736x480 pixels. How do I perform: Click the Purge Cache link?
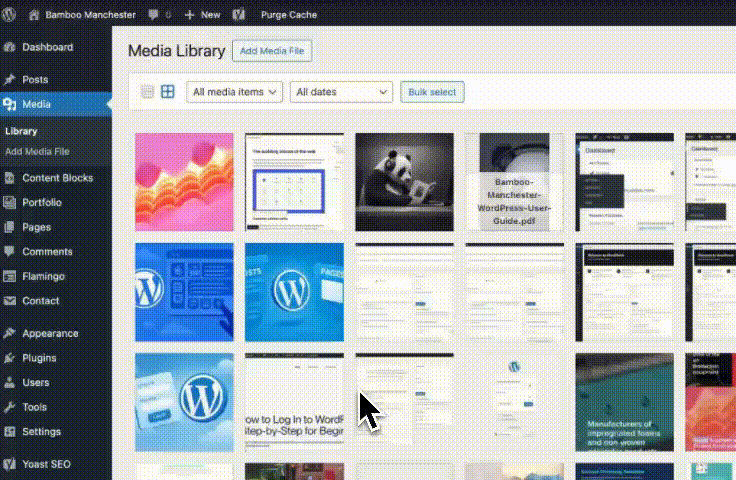point(289,15)
